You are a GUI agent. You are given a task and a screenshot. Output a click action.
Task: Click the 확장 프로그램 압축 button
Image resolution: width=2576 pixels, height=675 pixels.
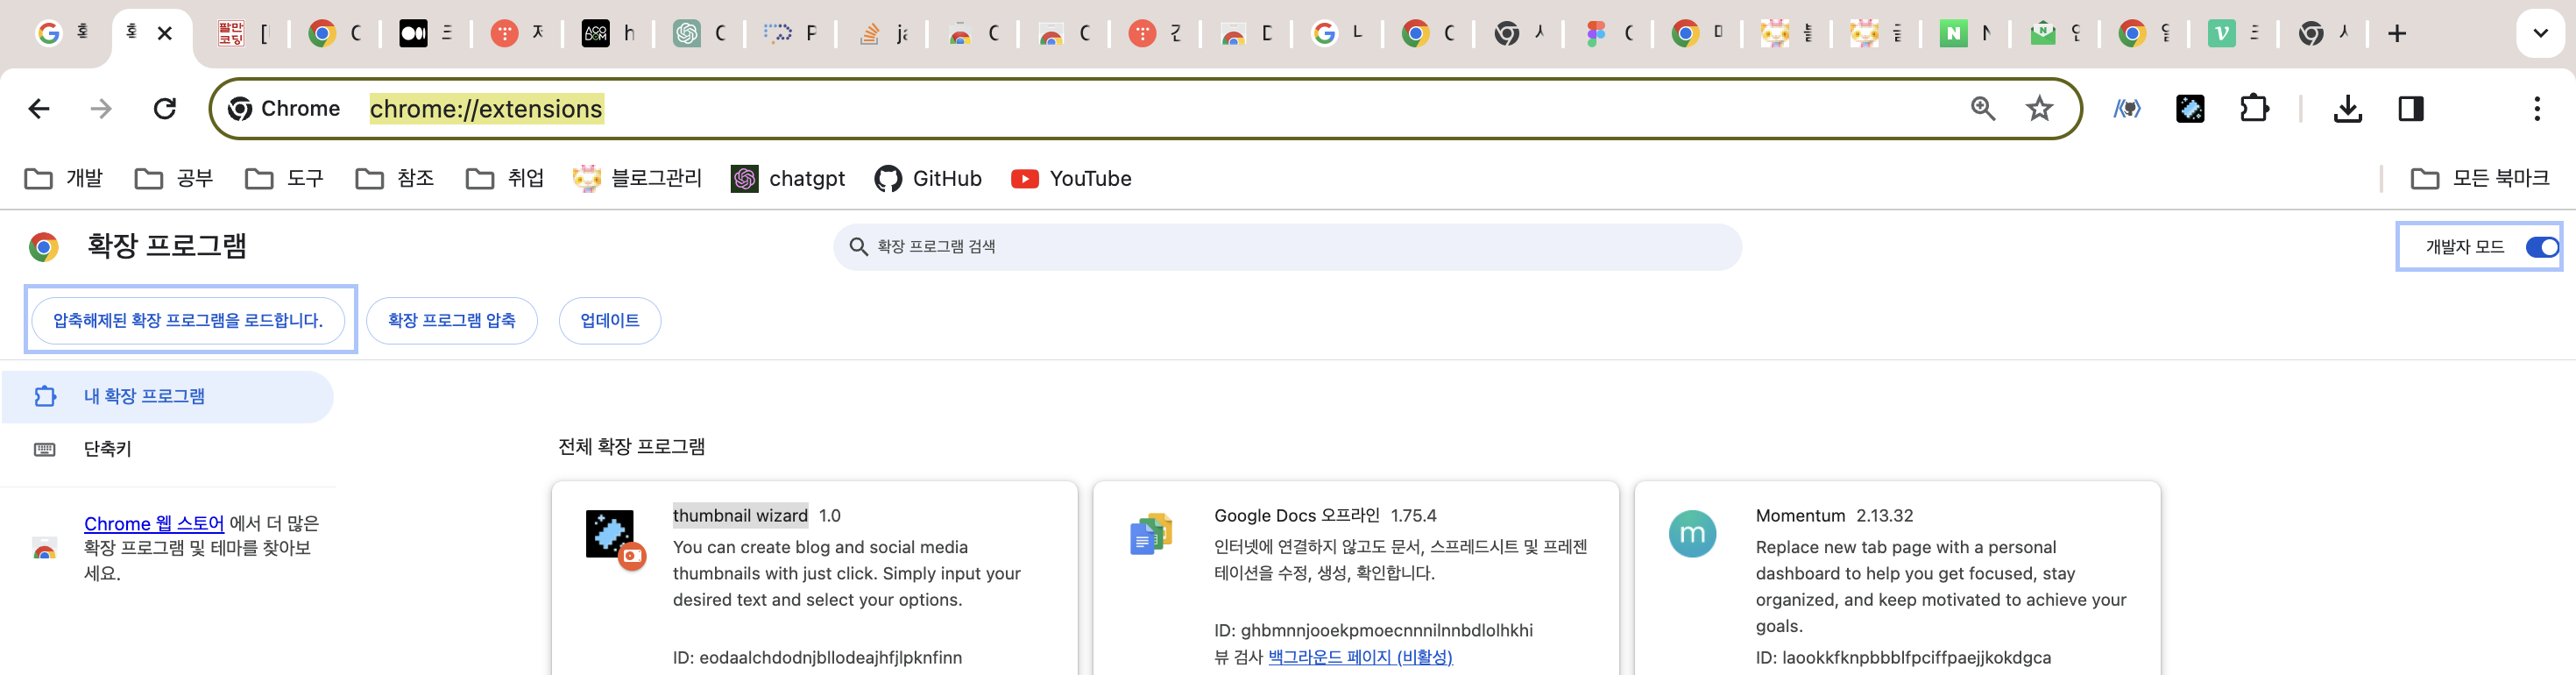(x=452, y=321)
